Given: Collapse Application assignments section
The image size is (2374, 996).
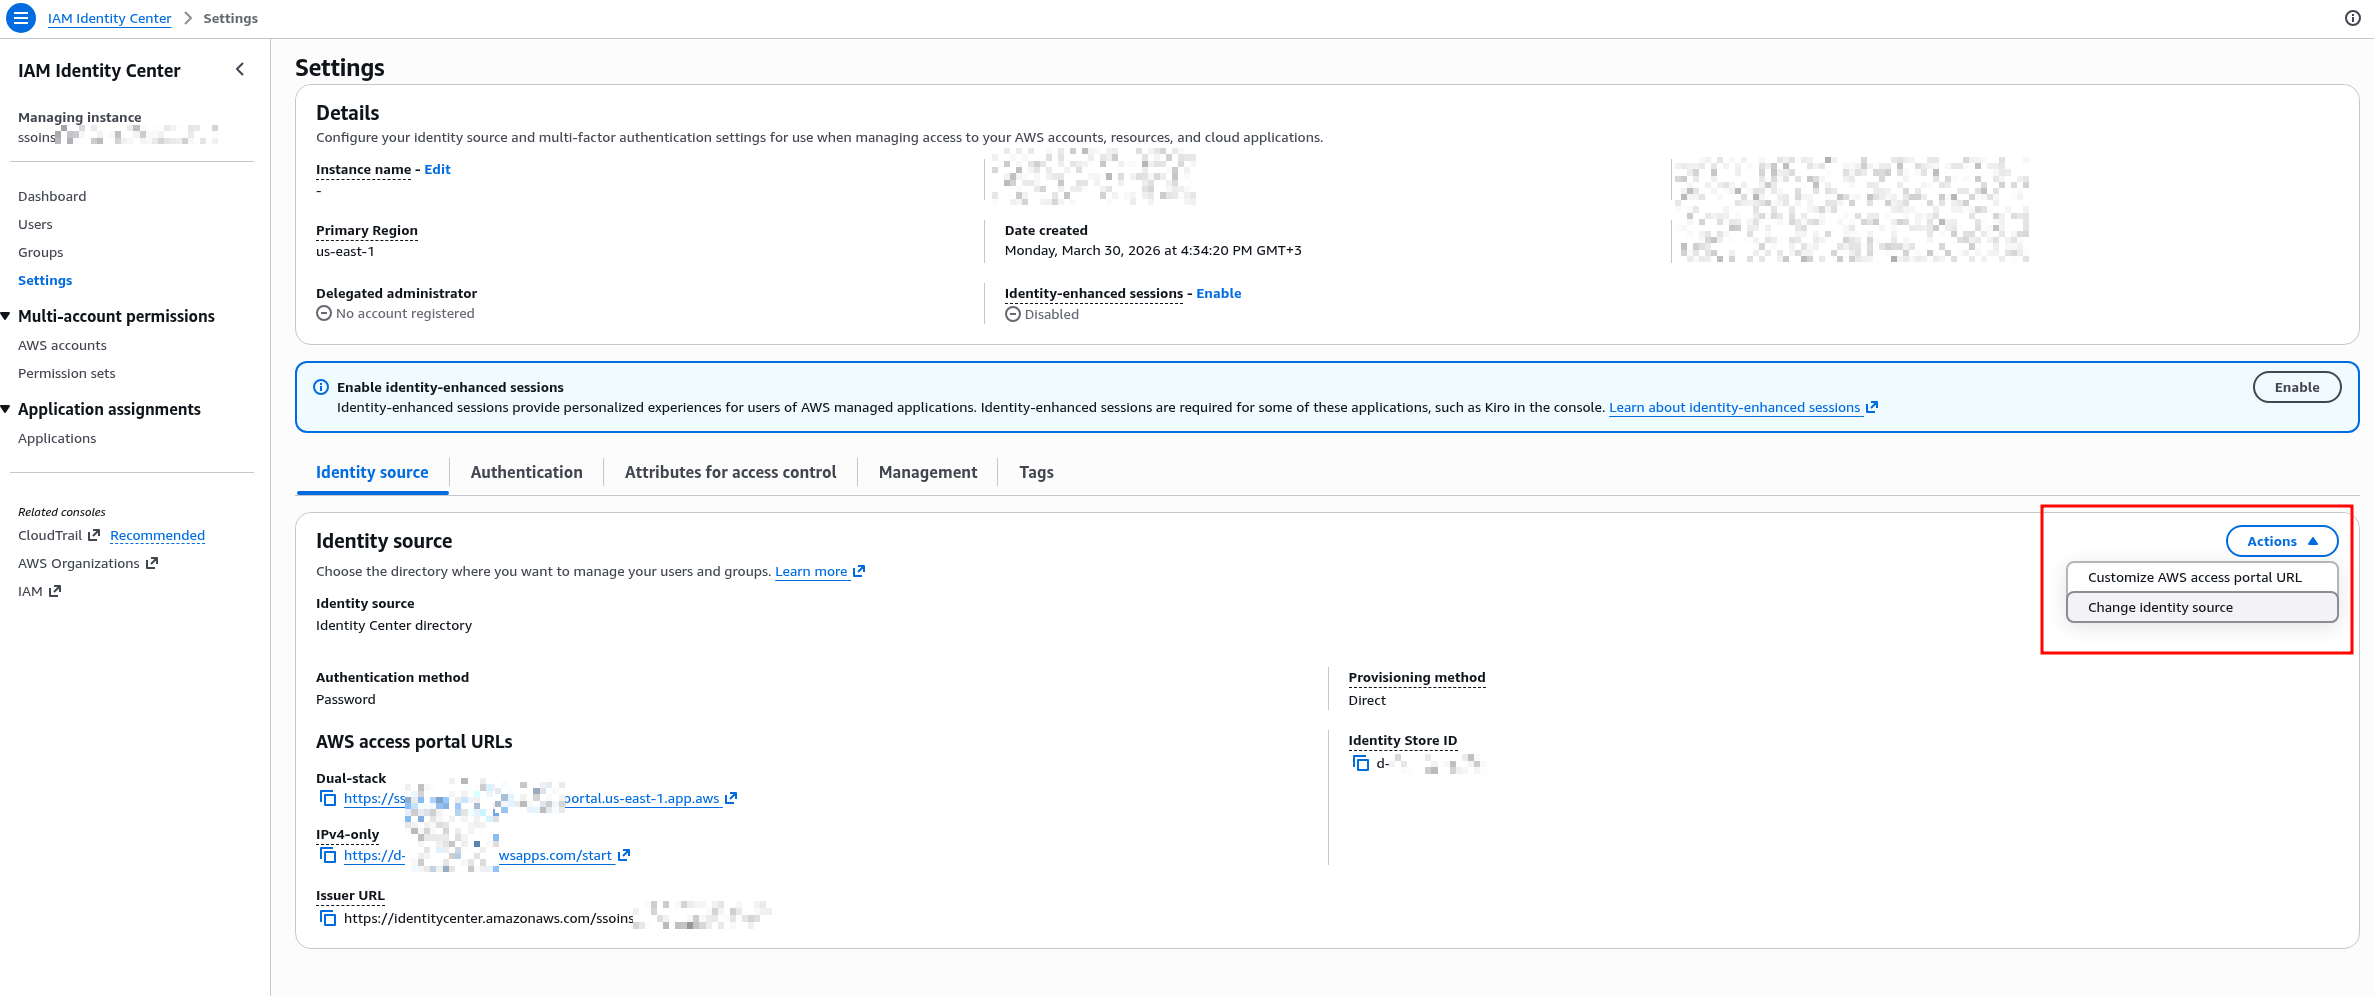Looking at the screenshot, I should point(7,409).
